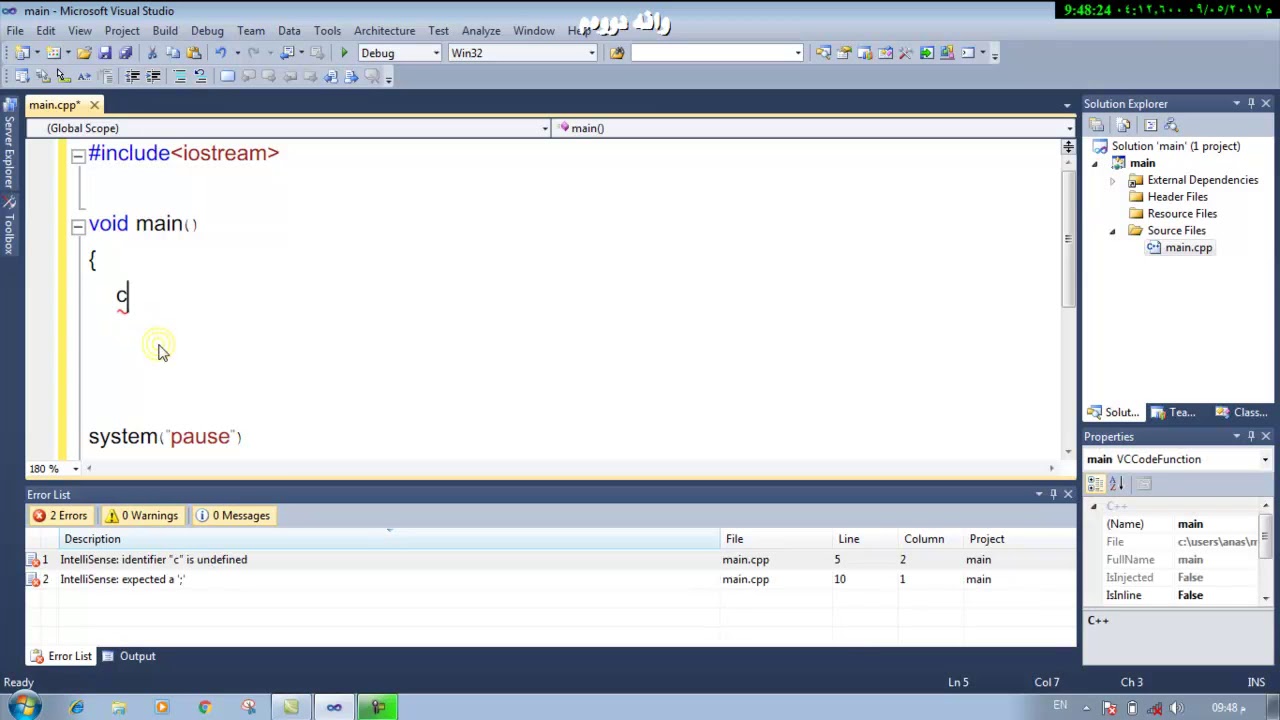
Task: Open the Win32 platform dropdown
Action: tap(591, 53)
